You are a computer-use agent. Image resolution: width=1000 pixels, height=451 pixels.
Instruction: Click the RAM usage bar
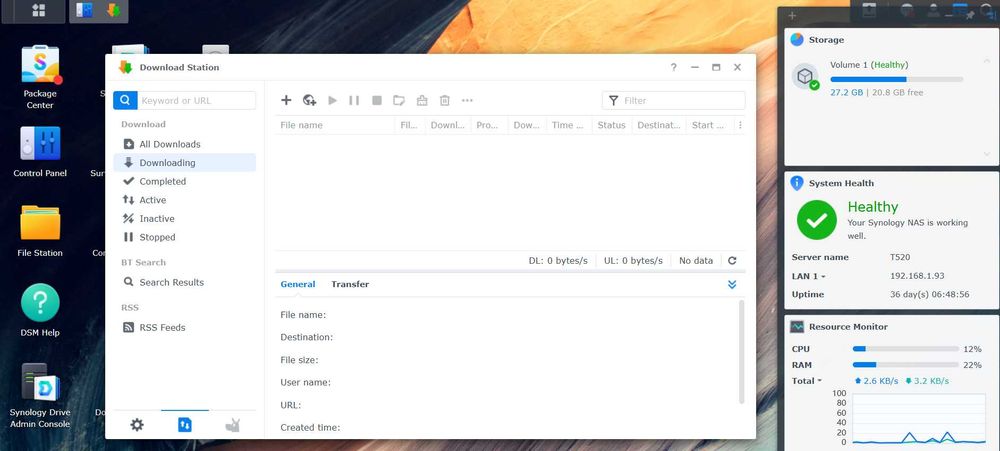click(x=906, y=365)
